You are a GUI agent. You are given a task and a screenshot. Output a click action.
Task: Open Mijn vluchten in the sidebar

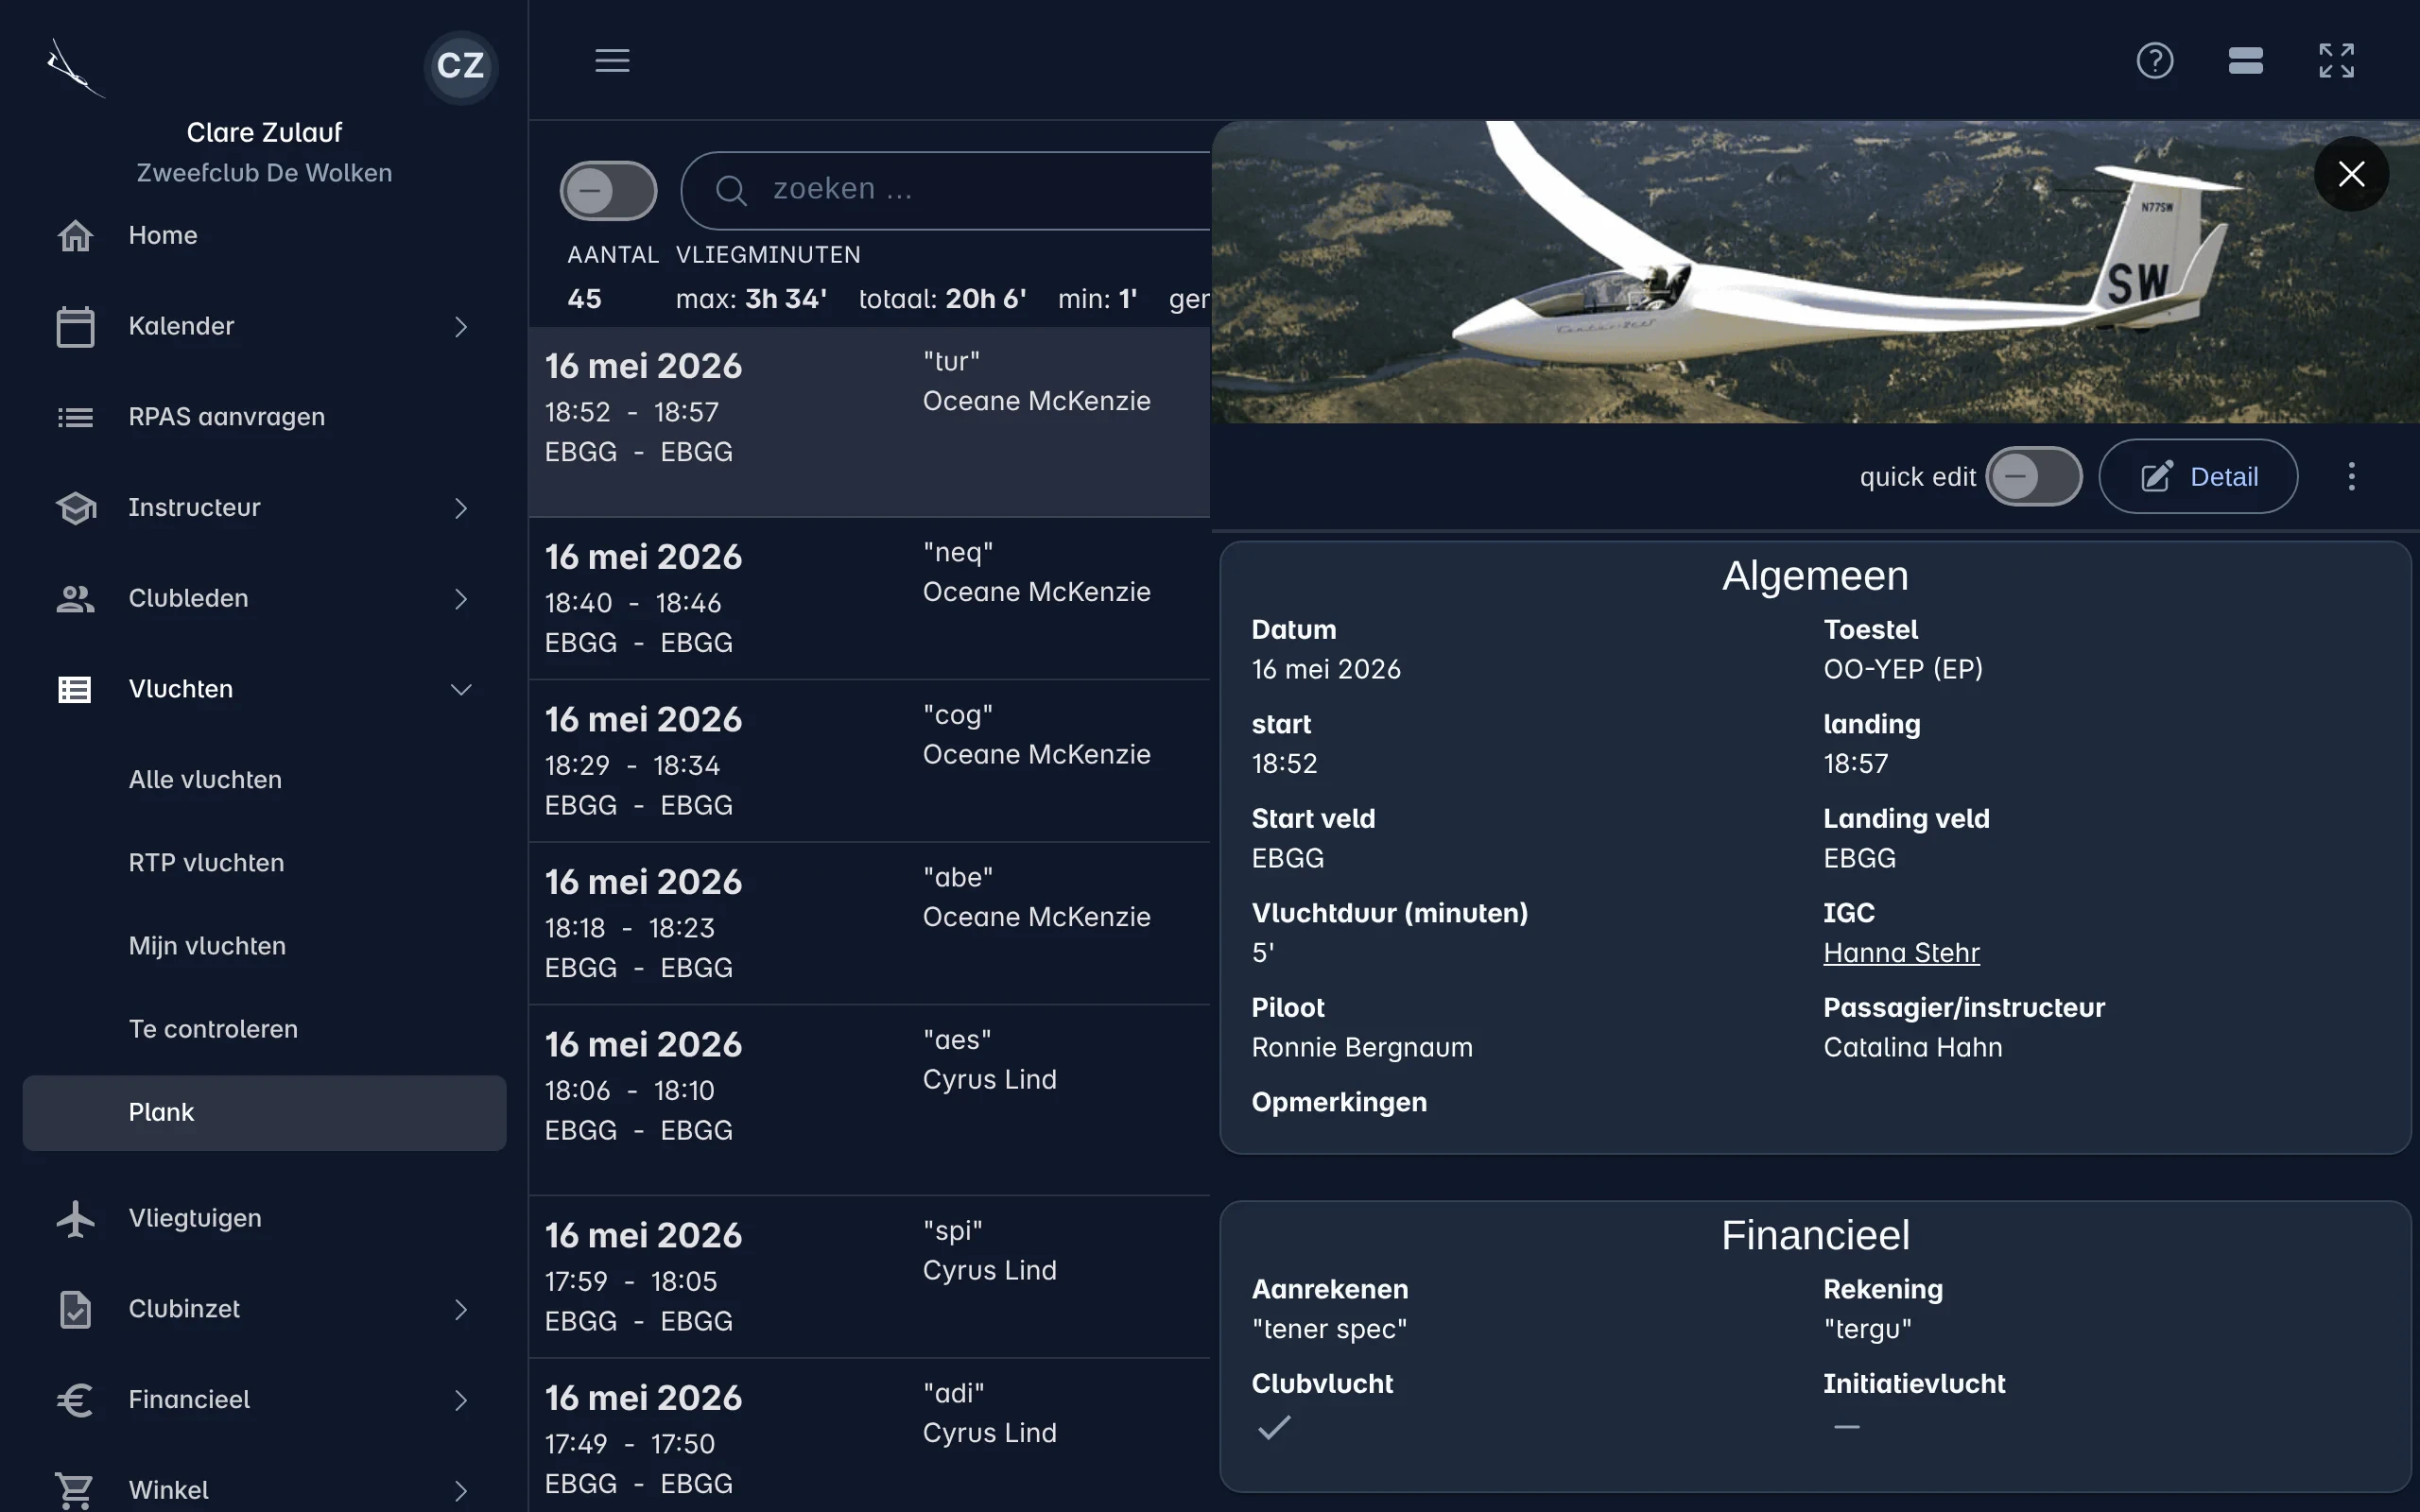click(264, 946)
